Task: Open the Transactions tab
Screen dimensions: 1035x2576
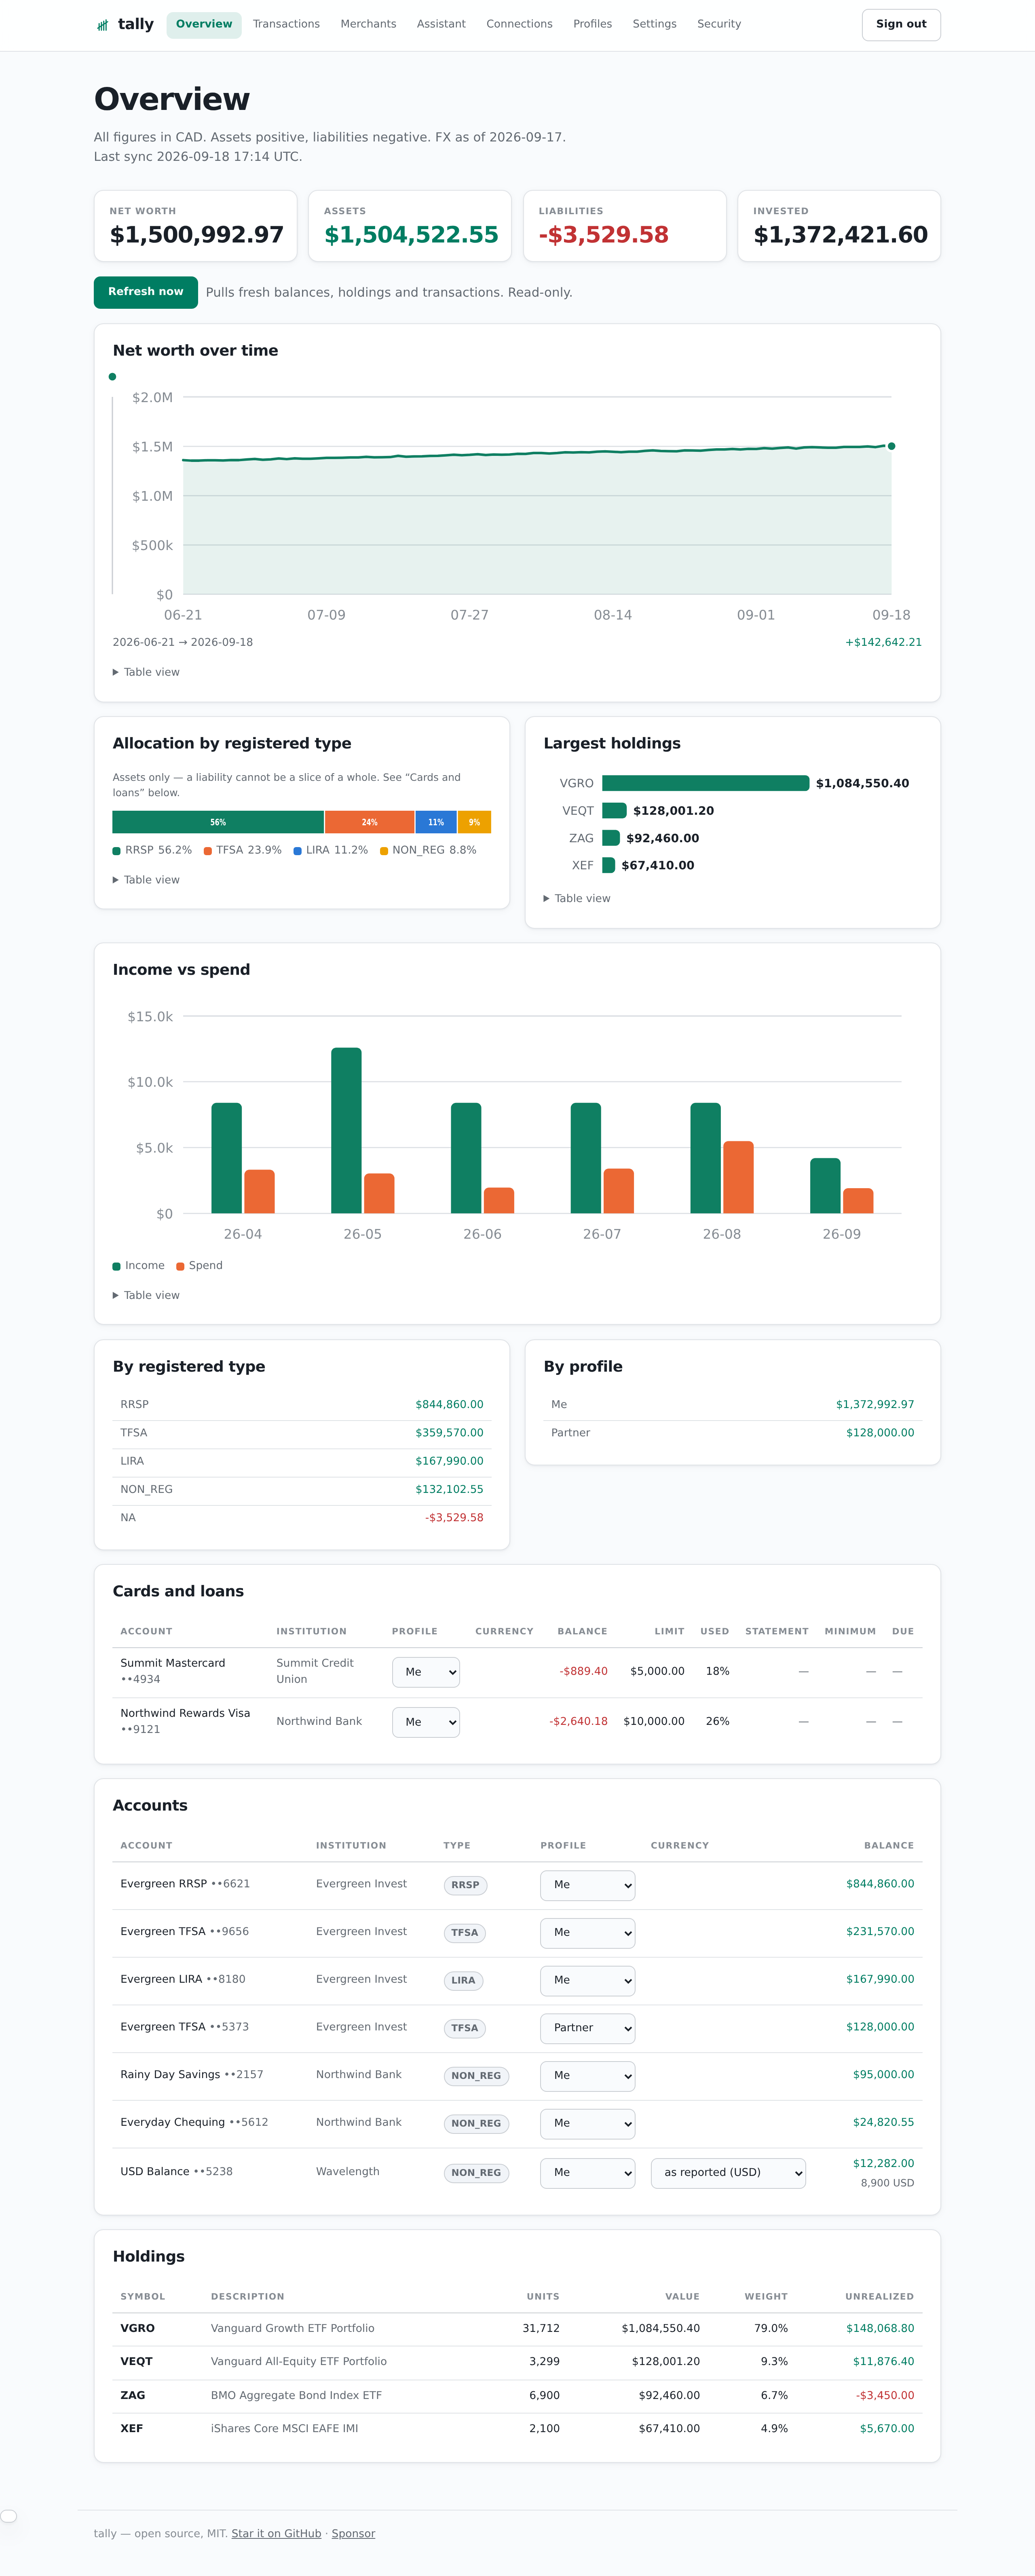Action: tap(286, 24)
